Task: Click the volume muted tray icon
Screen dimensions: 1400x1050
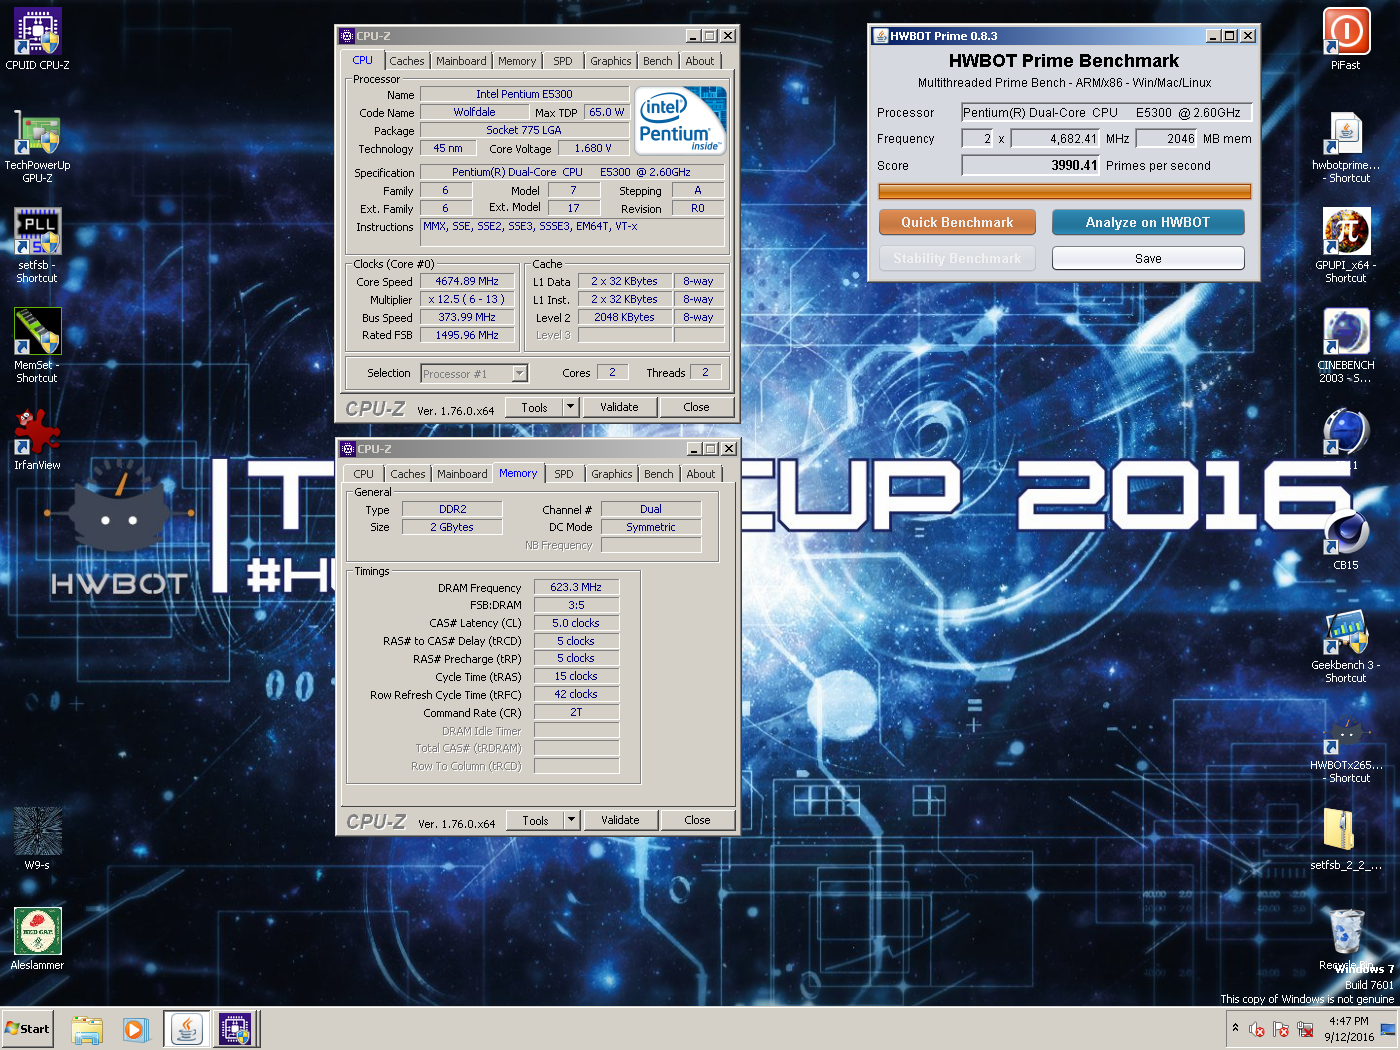Action: tap(1257, 1028)
